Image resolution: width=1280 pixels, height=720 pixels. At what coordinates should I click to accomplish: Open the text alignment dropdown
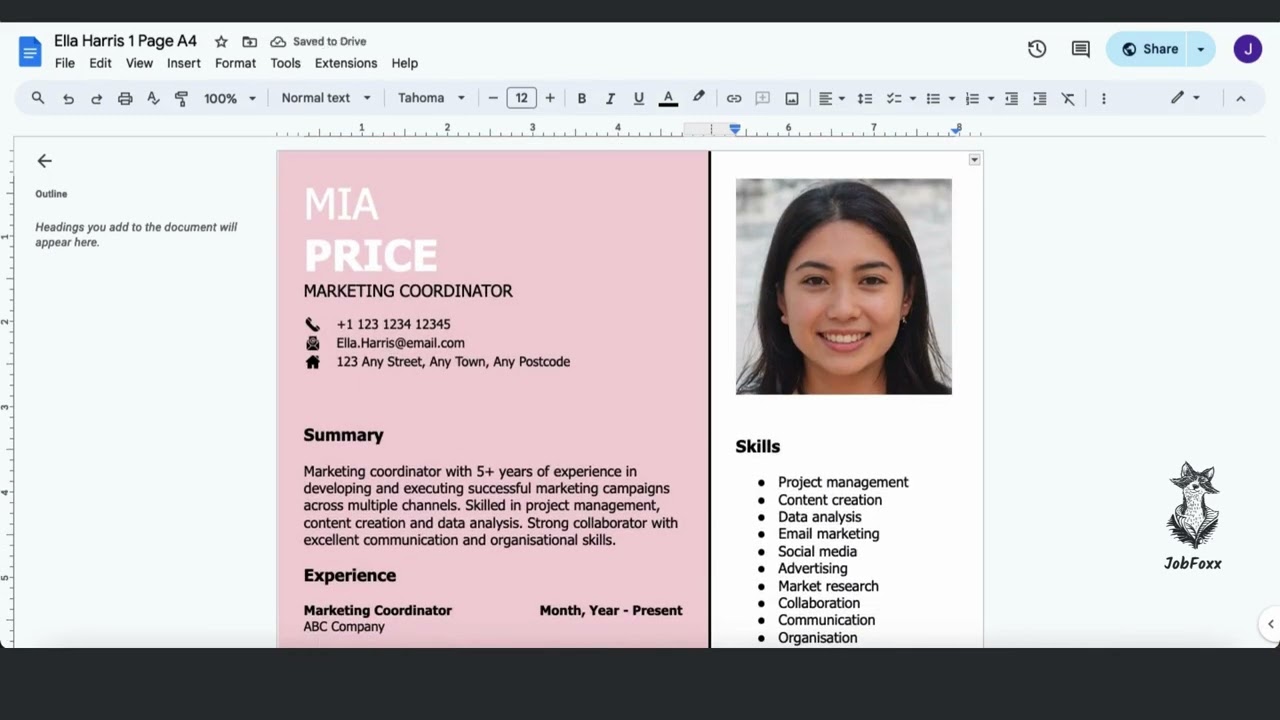tap(832, 98)
